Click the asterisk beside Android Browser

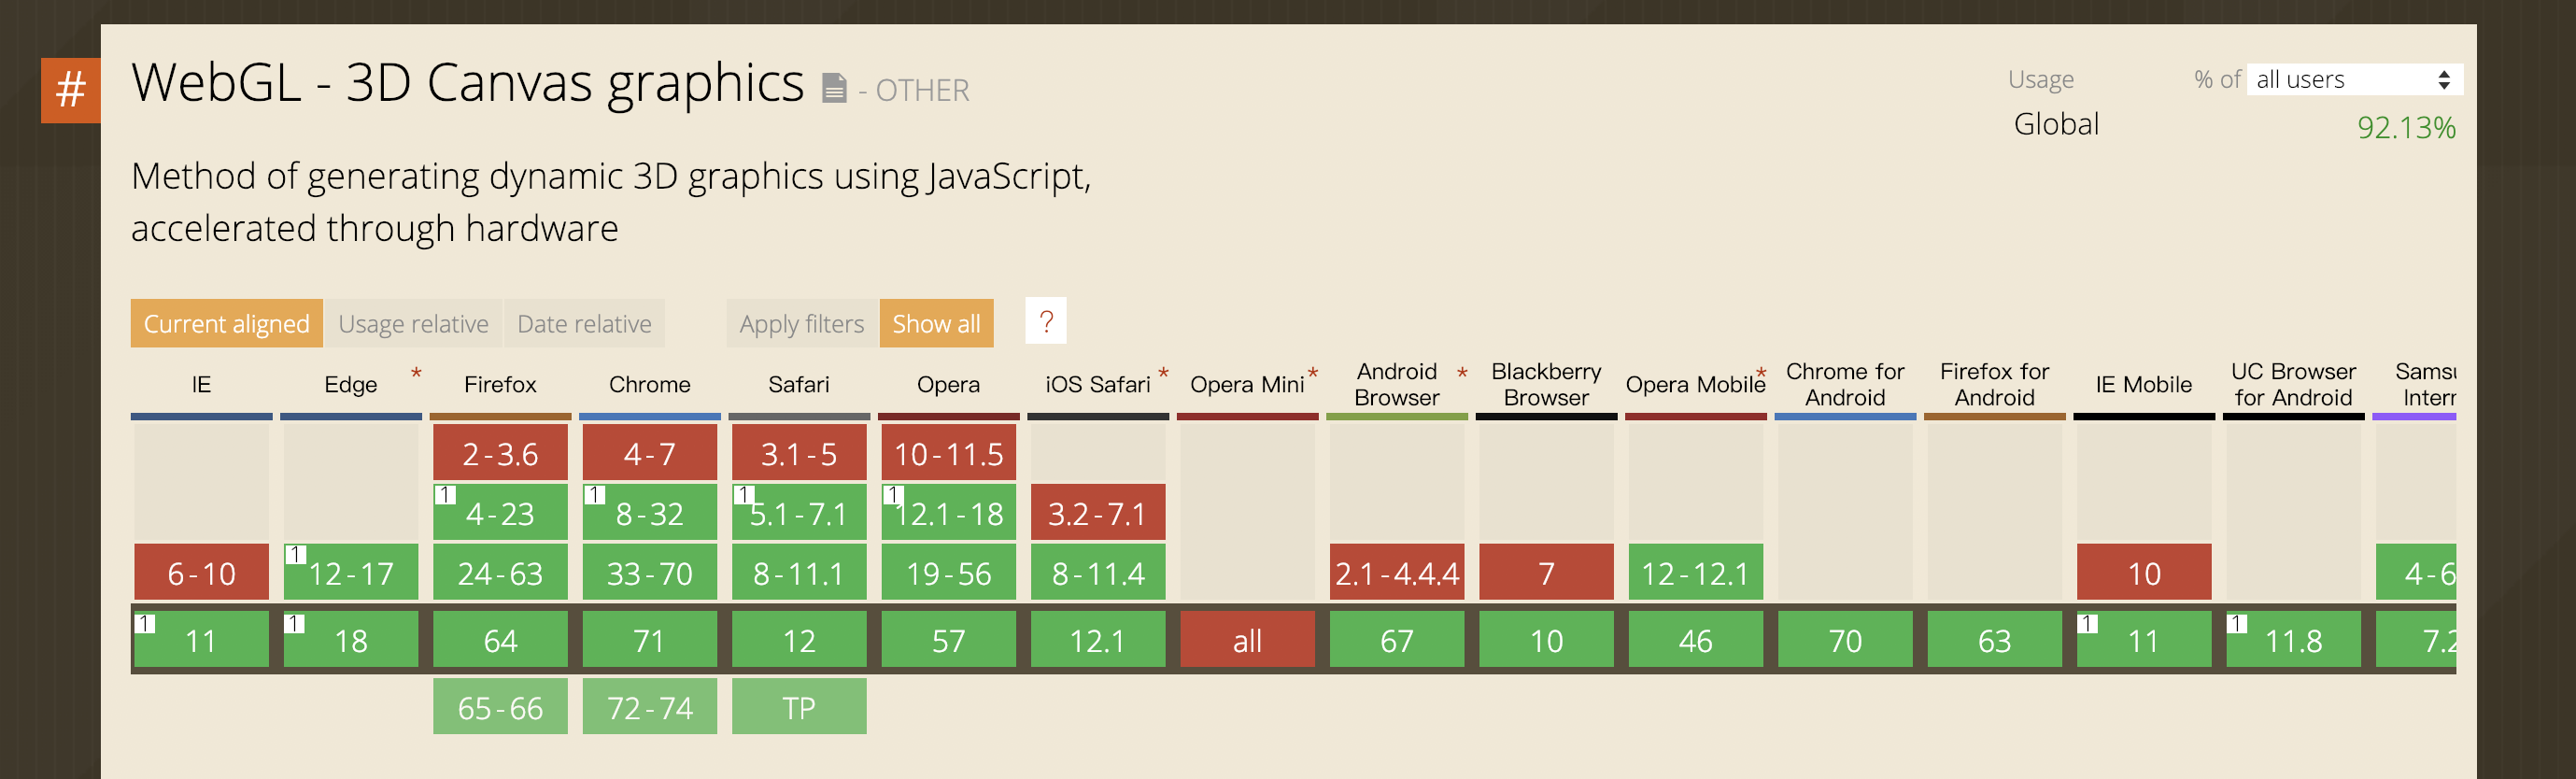[x=1462, y=374]
